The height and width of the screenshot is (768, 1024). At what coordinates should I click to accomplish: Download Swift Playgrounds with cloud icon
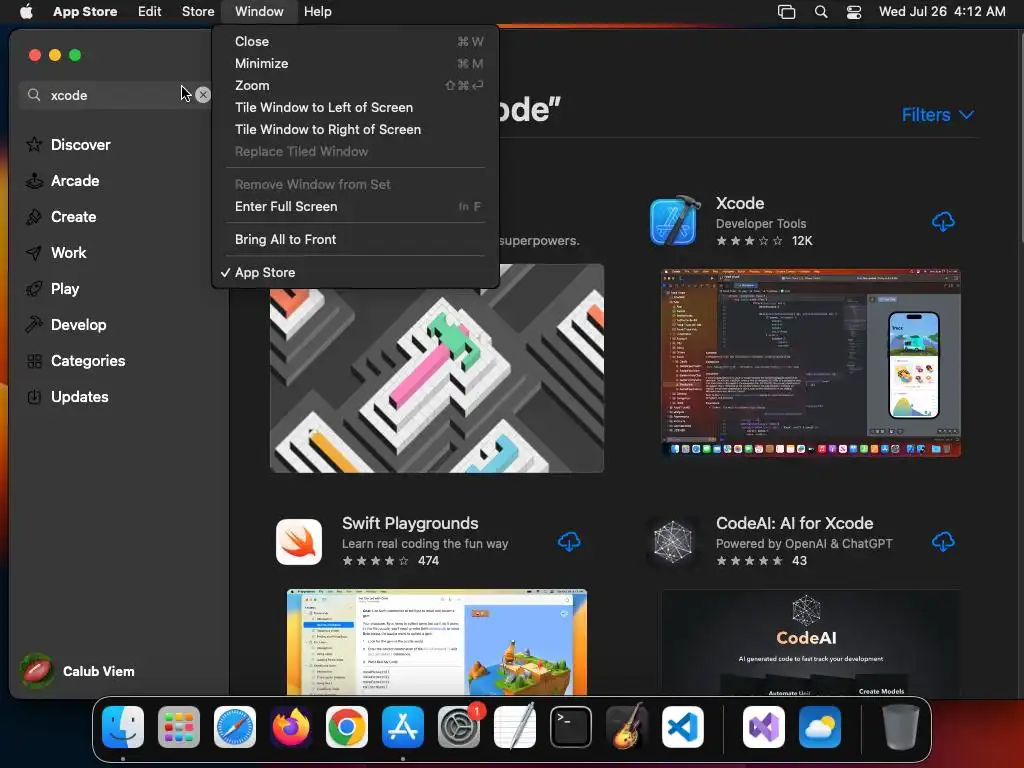click(x=569, y=542)
